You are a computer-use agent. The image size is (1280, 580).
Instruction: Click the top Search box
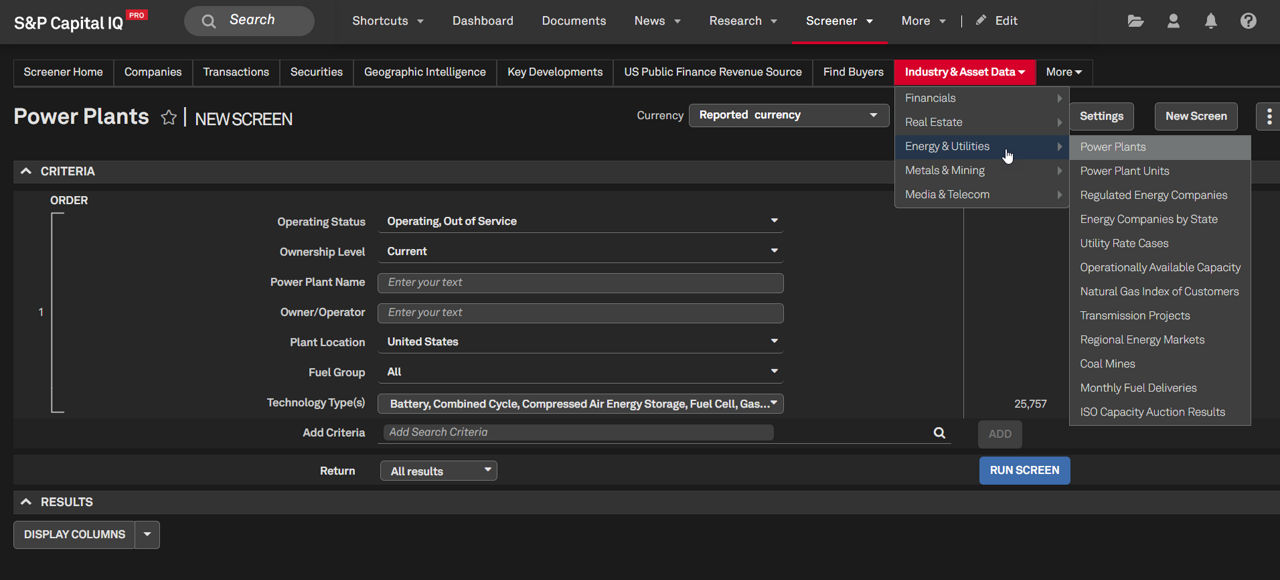pyautogui.click(x=249, y=20)
